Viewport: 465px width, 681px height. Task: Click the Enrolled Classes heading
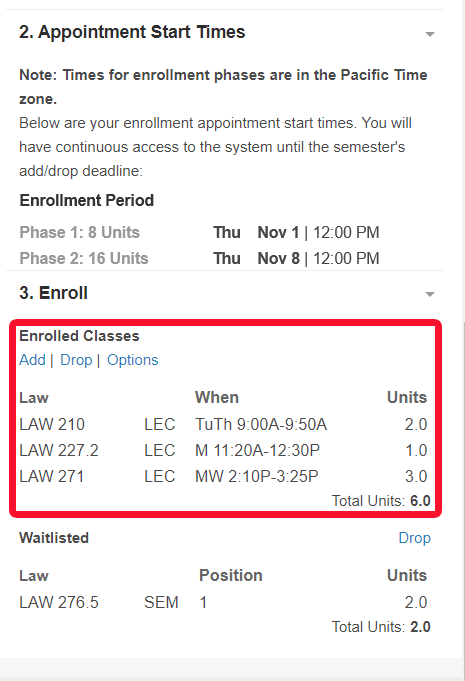[x=79, y=336]
